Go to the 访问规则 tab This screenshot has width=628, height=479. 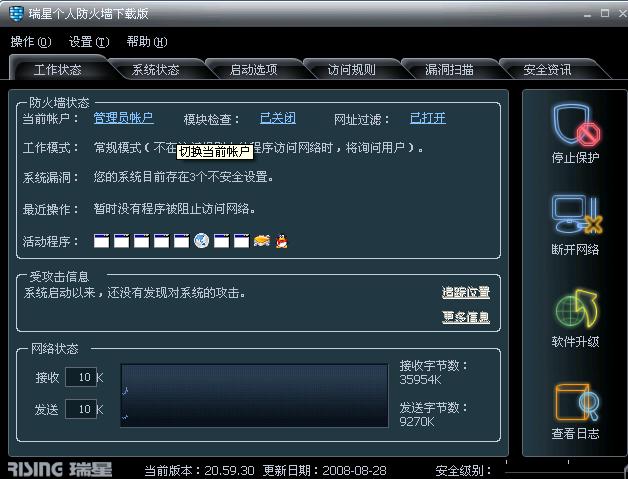(352, 70)
